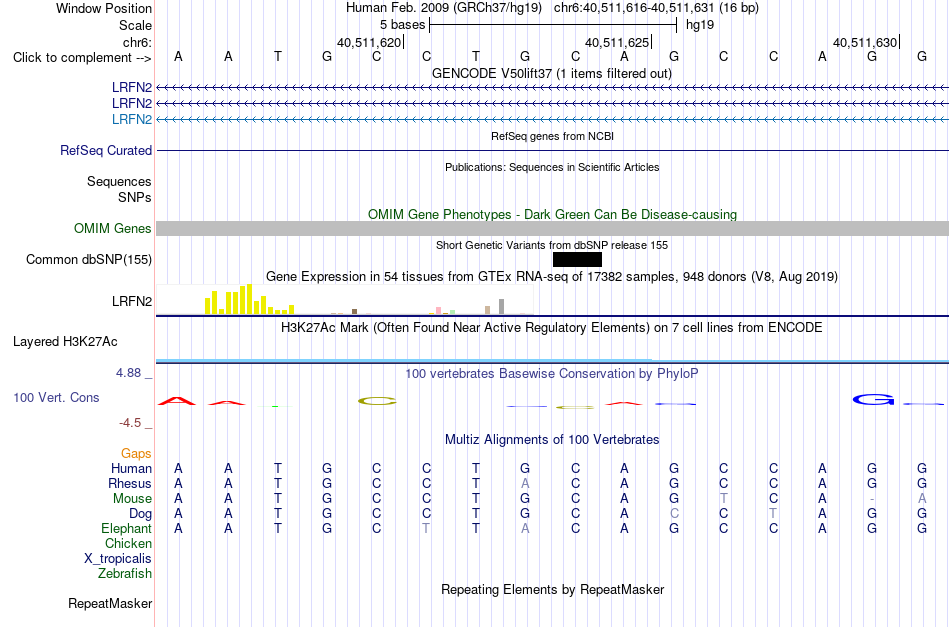
Task: Open the "RefSeq Curated" track label
Action: 106,150
